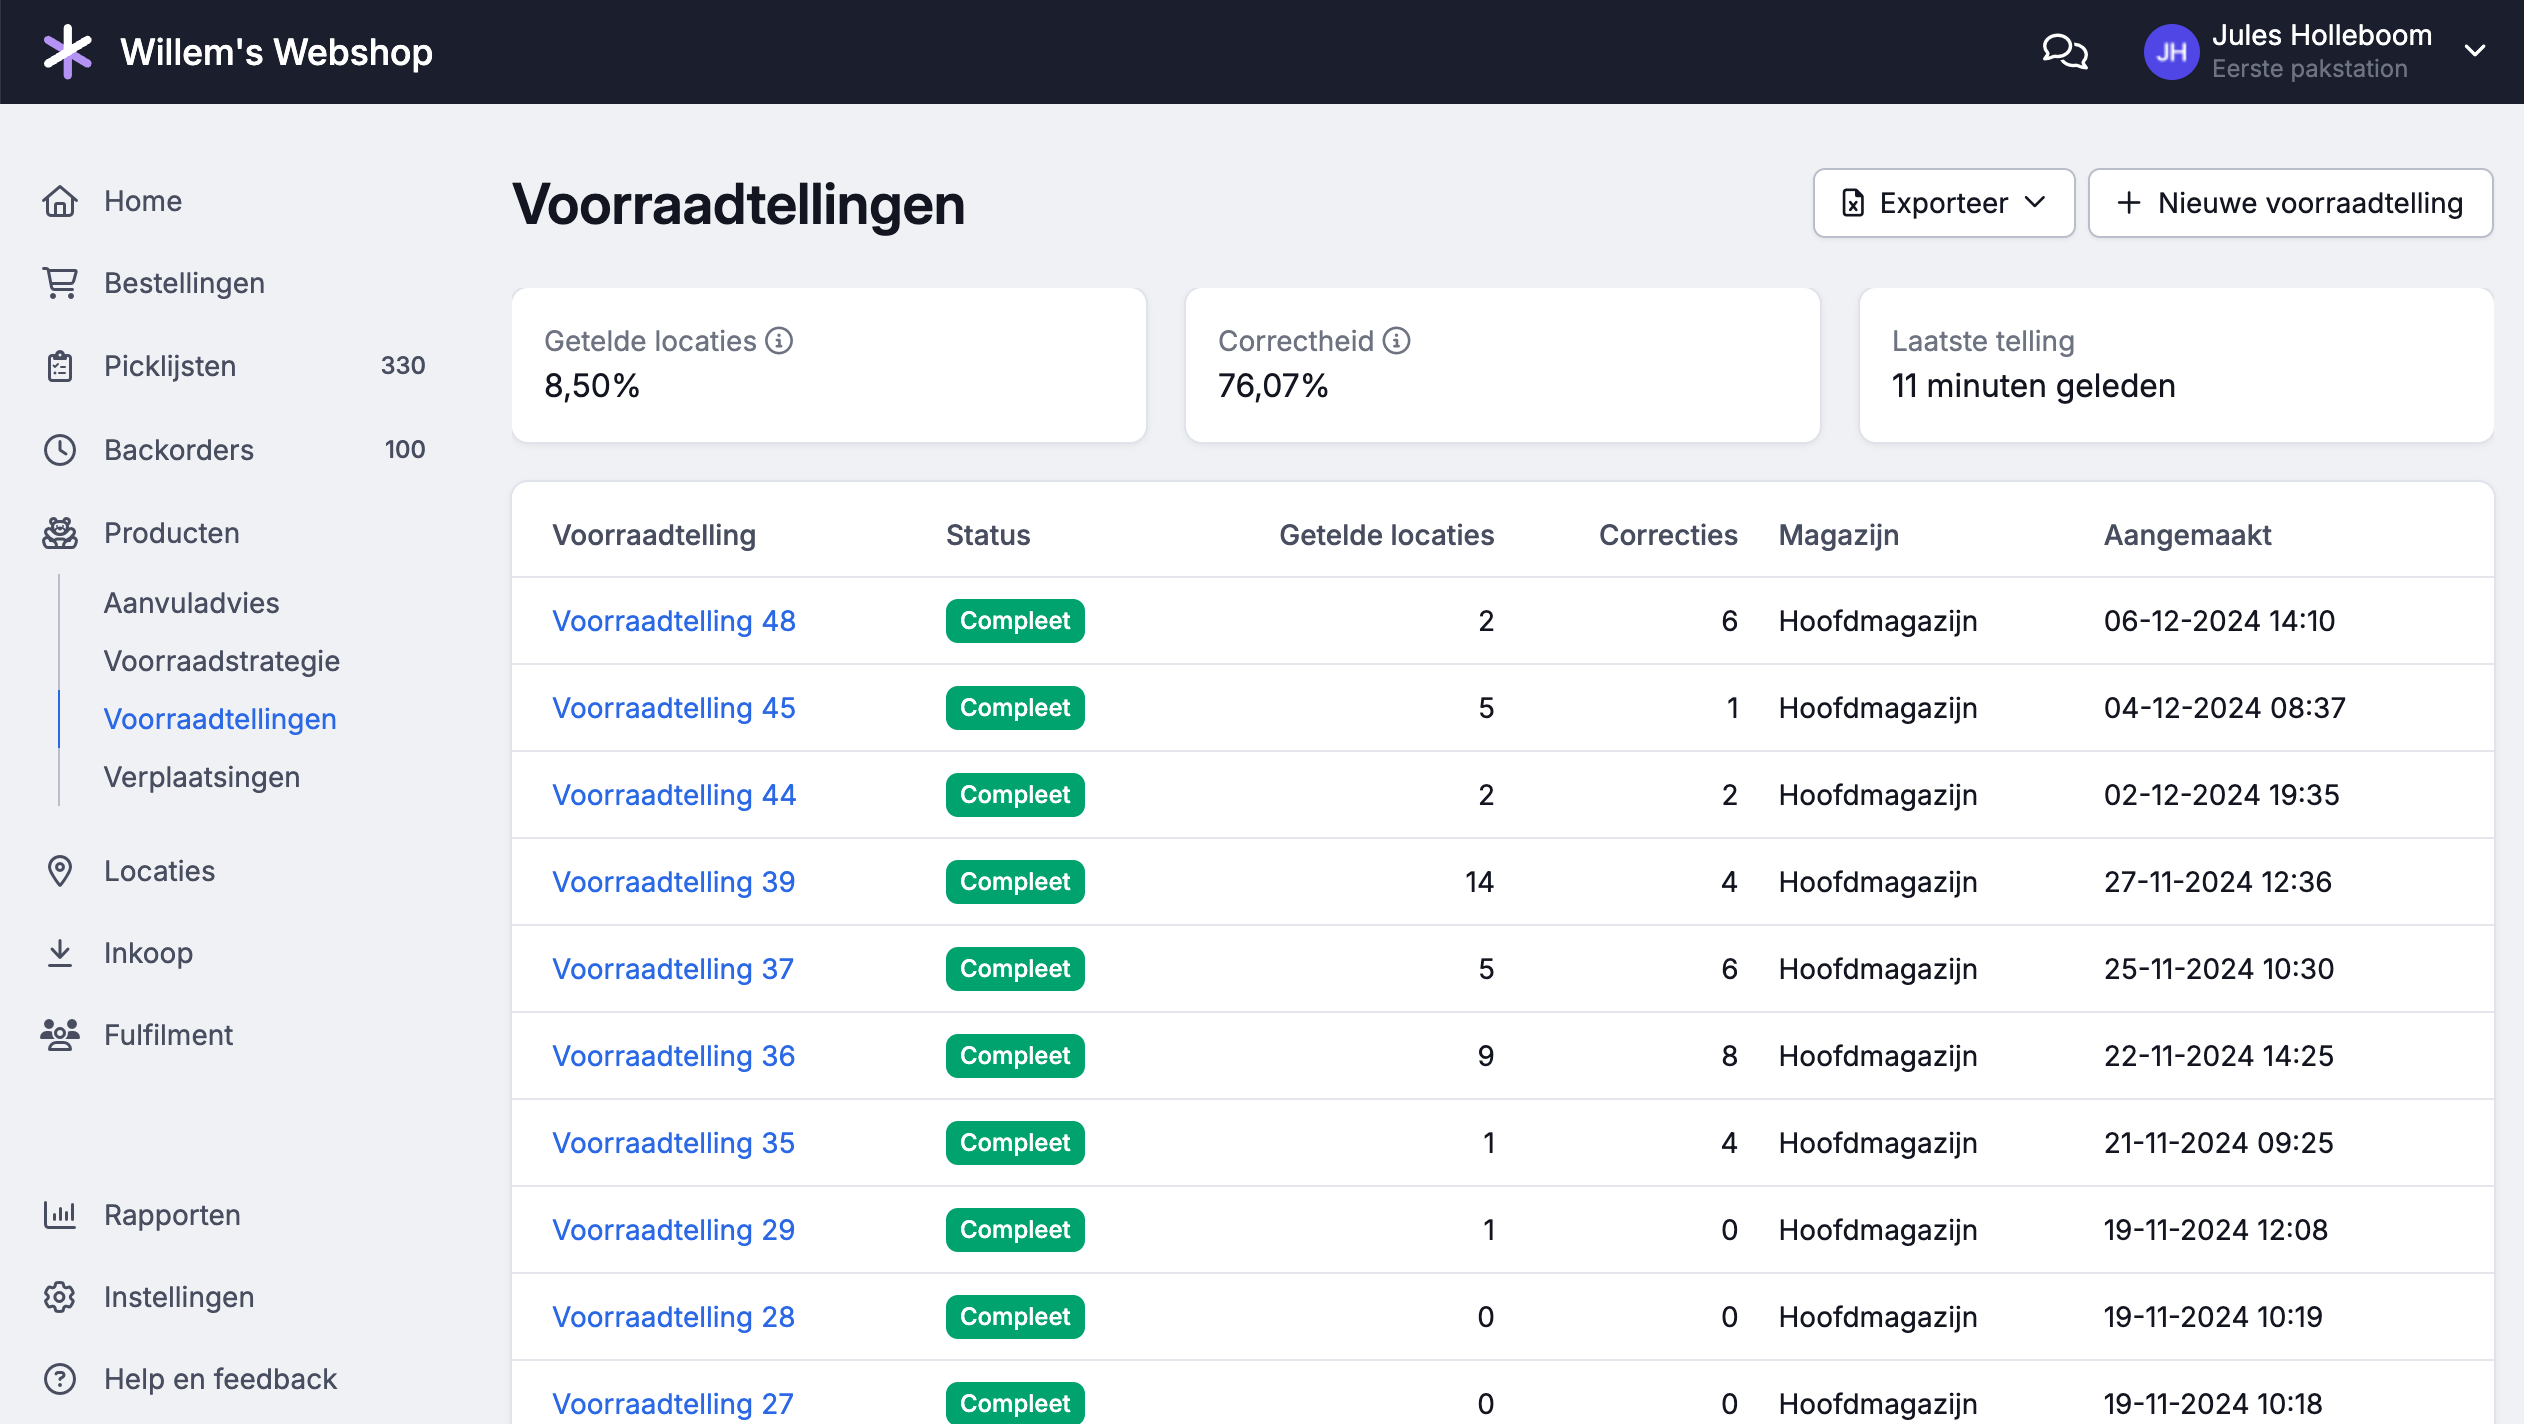Open Voorraadtelling 37 link
Viewport: 2524px width, 1424px height.
pos(673,969)
